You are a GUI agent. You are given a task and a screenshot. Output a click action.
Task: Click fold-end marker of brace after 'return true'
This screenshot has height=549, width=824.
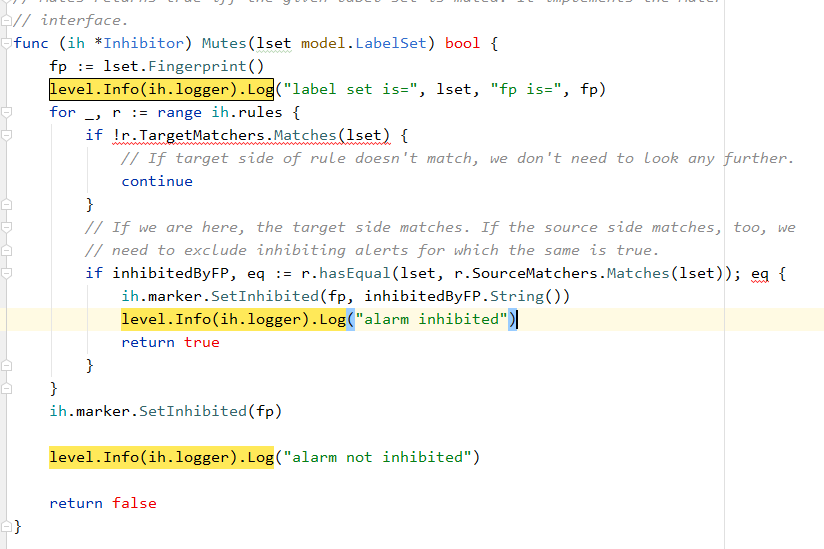click(6, 365)
